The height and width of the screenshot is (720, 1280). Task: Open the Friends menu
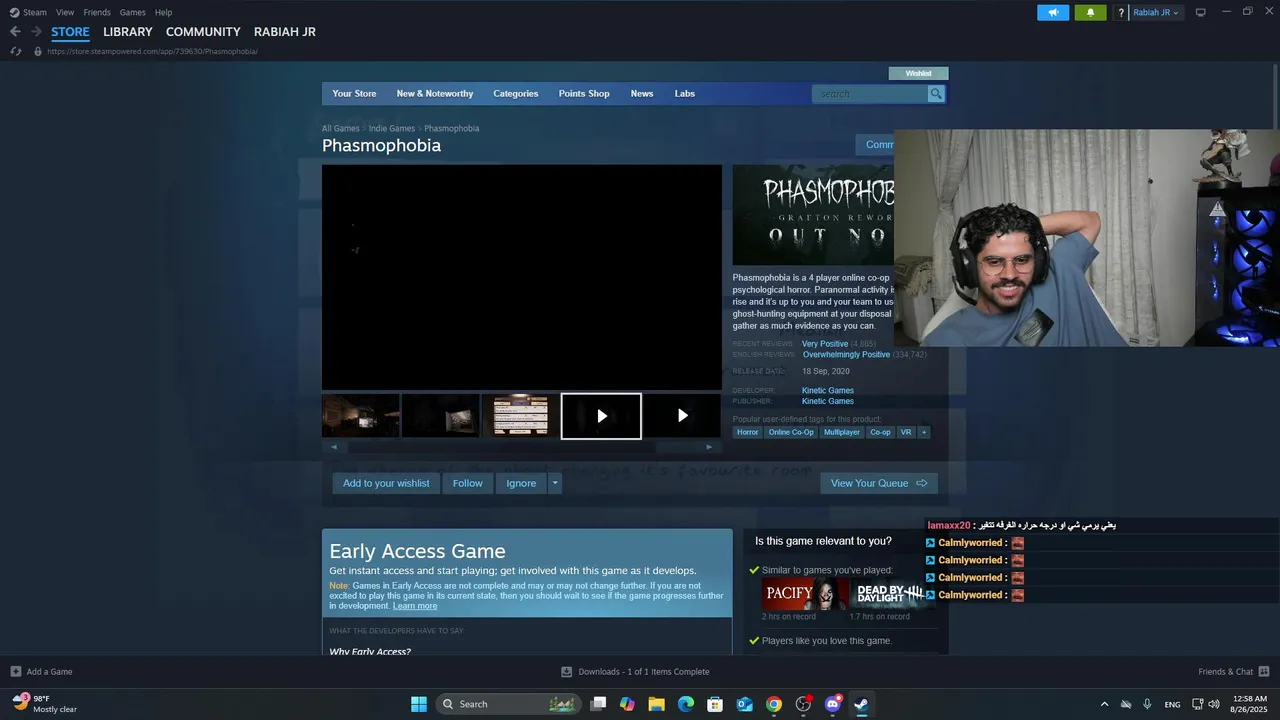coord(97,12)
